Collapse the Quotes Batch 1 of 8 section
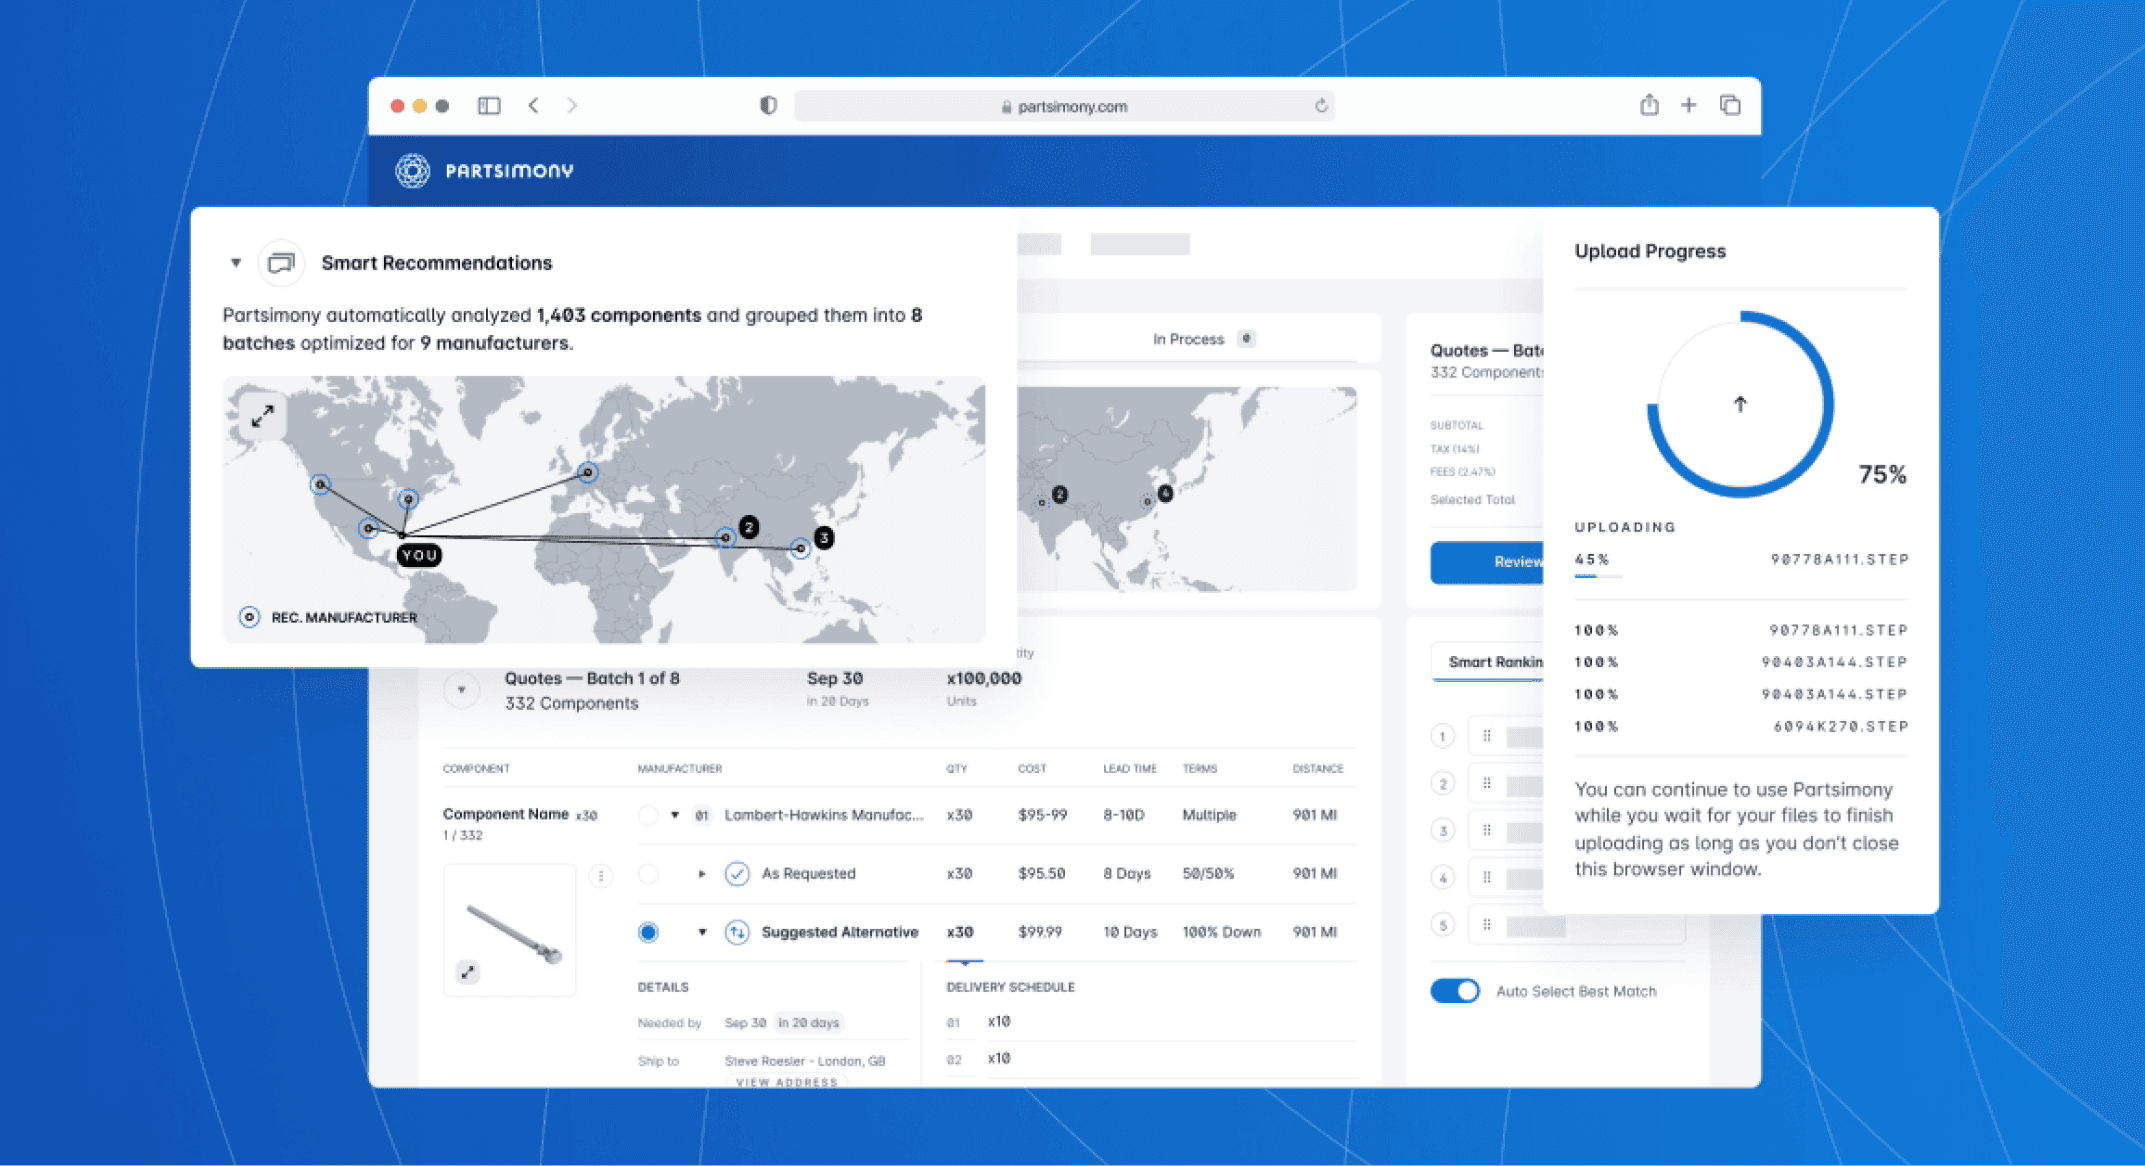2145x1166 pixels. [461, 690]
